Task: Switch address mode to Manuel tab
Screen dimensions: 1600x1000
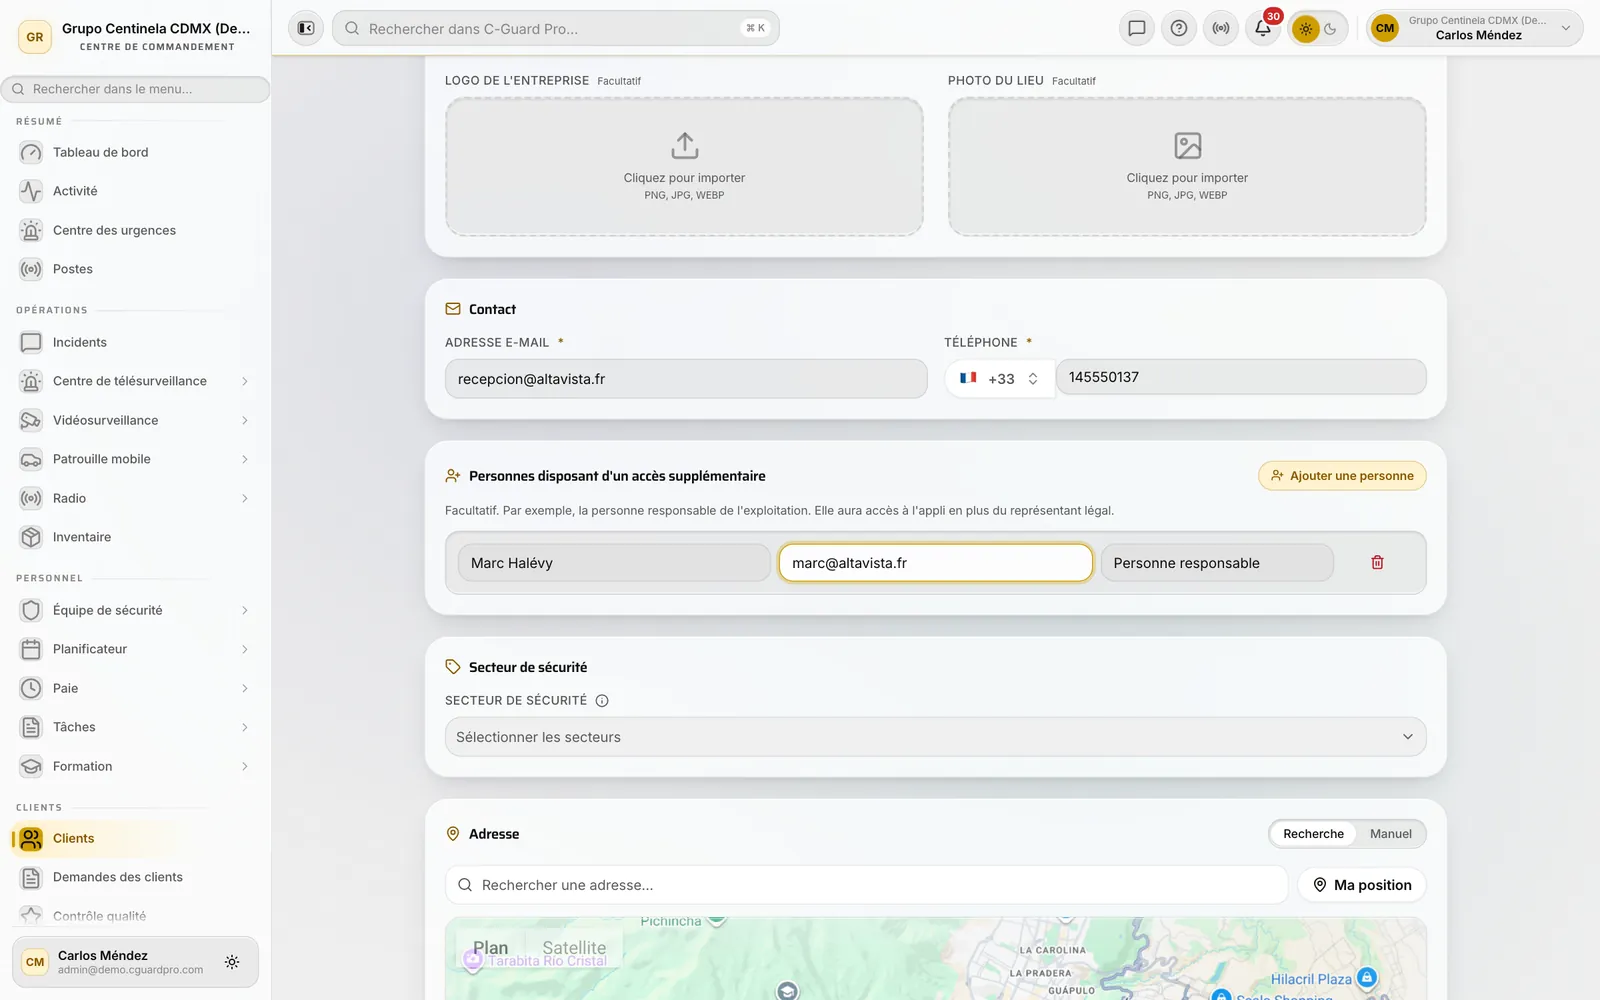Action: pyautogui.click(x=1390, y=834)
